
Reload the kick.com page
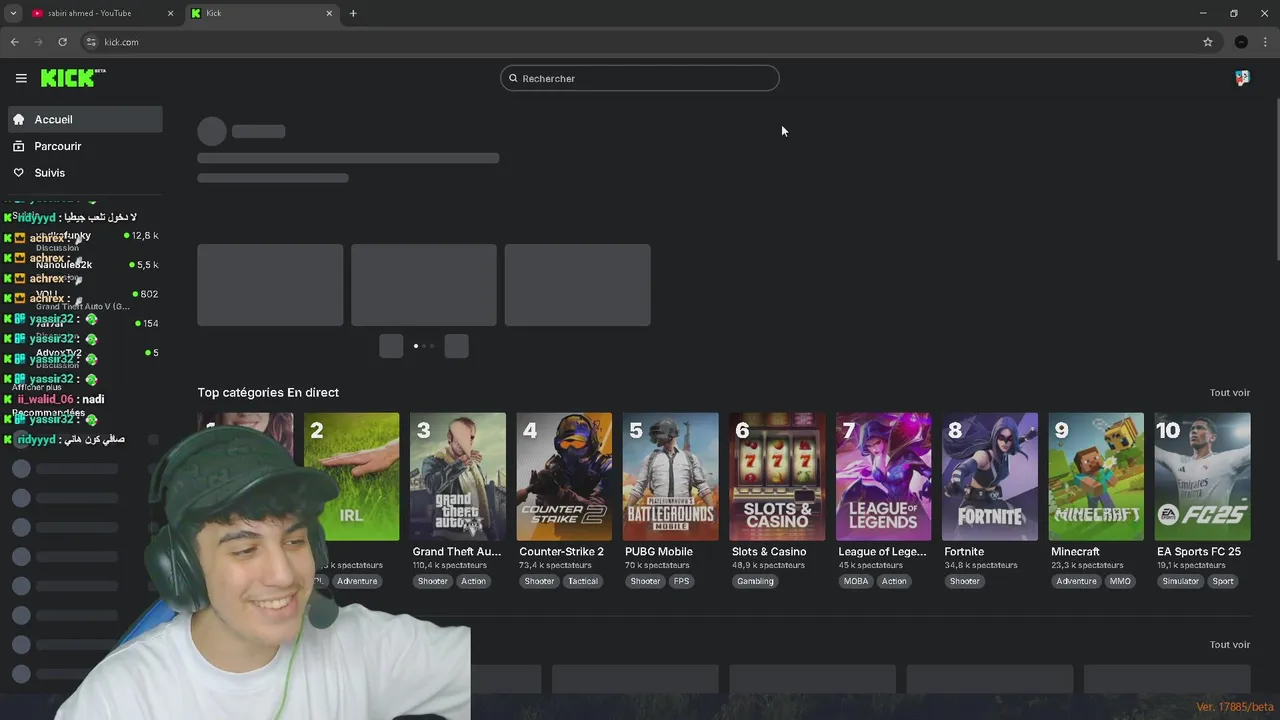pyautogui.click(x=62, y=42)
